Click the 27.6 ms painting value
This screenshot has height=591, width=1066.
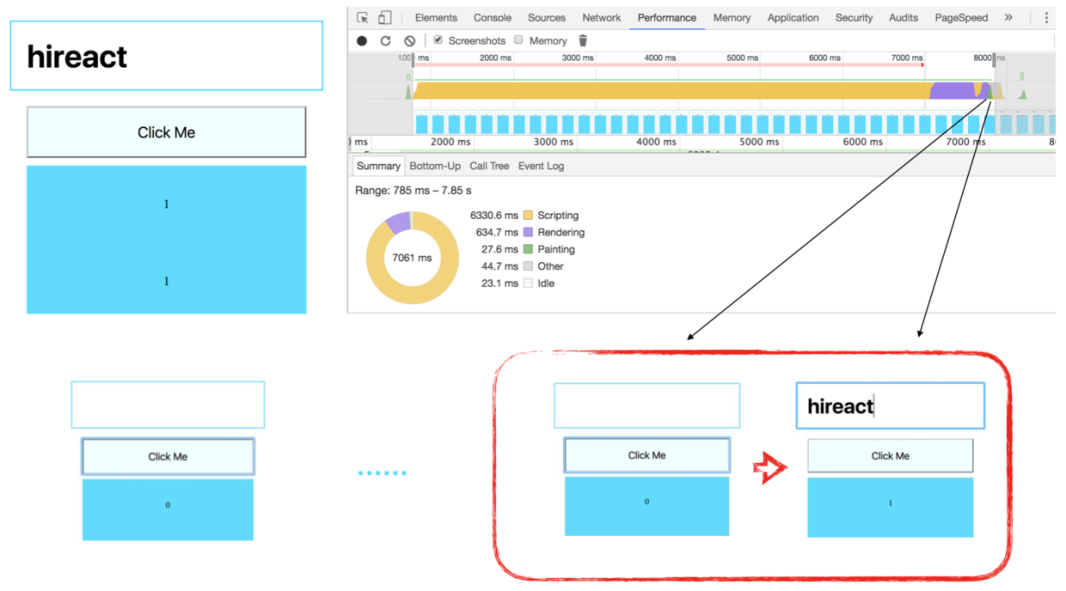click(x=500, y=249)
